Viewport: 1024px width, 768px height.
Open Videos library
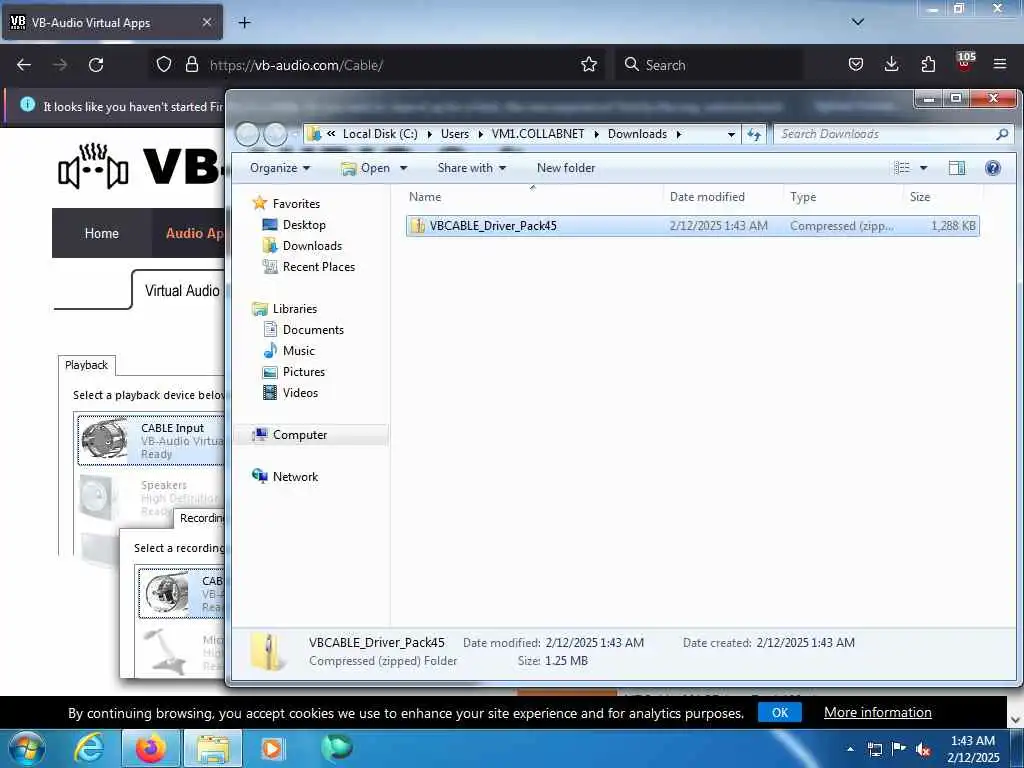tap(300, 392)
